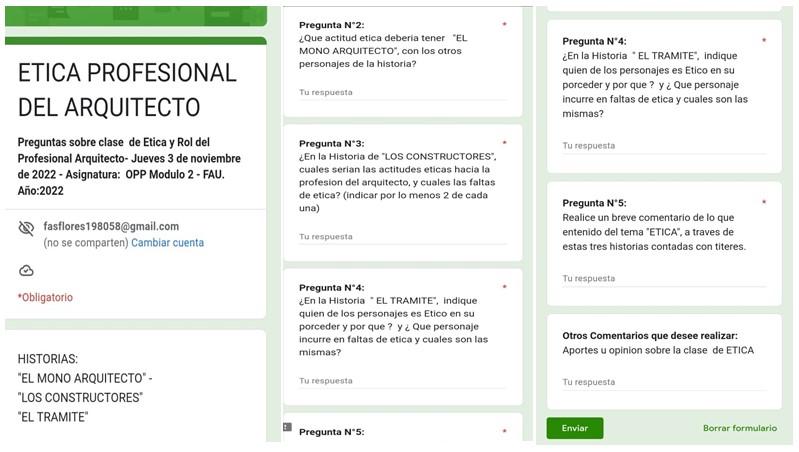799x452 pixels.
Task: Click the ETICA PROFESIONAL DEL ARQUITECTO title
Action: pos(127,90)
